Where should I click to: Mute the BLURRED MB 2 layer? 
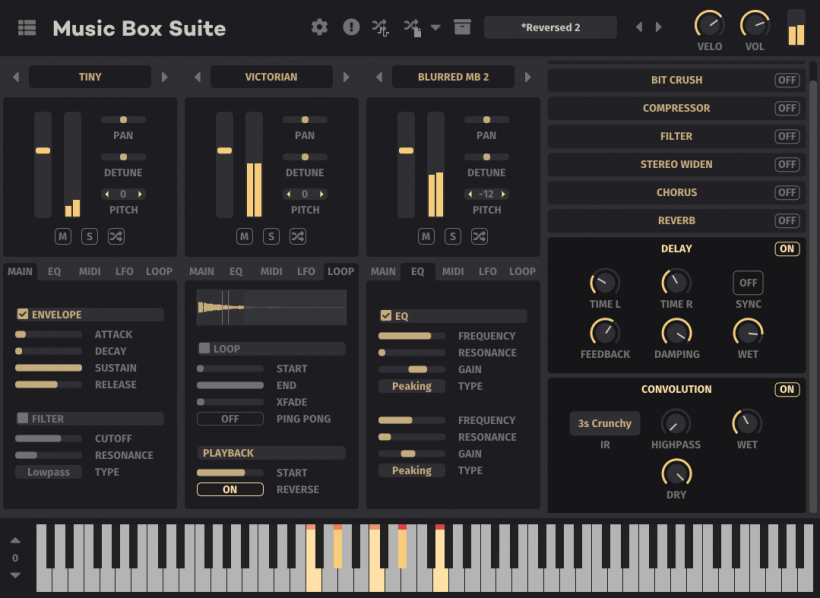click(426, 236)
